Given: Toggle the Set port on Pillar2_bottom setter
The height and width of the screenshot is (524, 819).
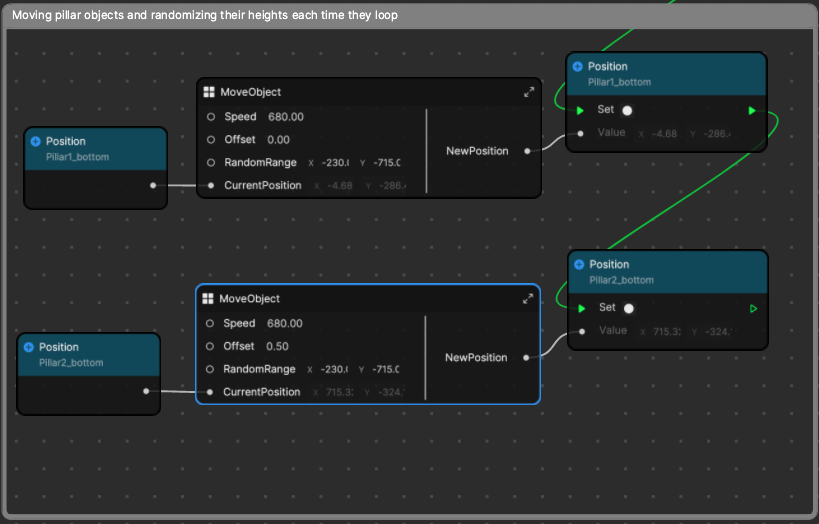Looking at the screenshot, I should [x=628, y=308].
